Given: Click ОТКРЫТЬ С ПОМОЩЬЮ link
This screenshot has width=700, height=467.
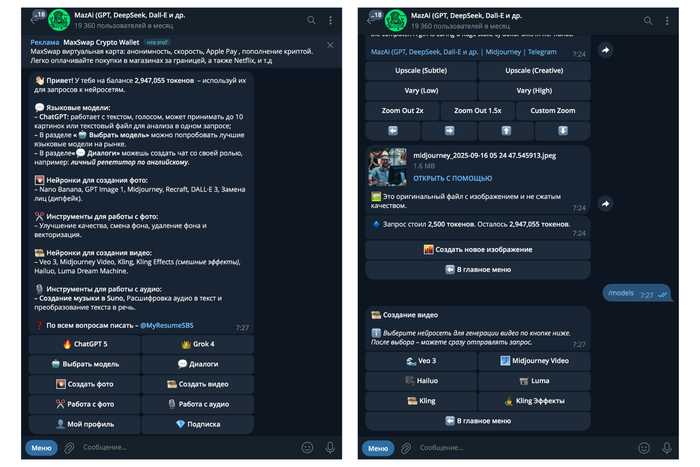Looking at the screenshot, I should [x=452, y=178].
